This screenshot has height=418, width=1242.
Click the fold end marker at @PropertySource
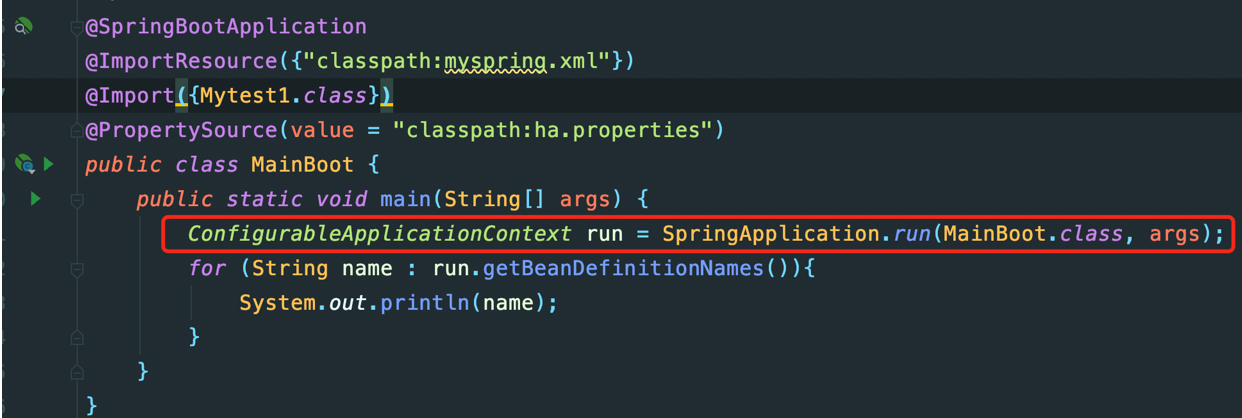point(76,131)
